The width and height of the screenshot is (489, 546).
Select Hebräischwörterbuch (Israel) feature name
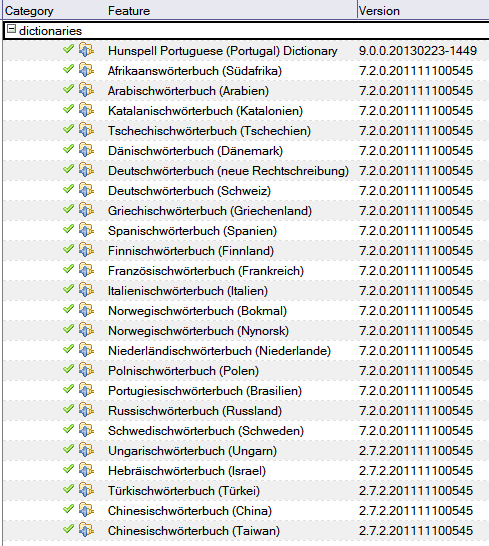(x=187, y=471)
